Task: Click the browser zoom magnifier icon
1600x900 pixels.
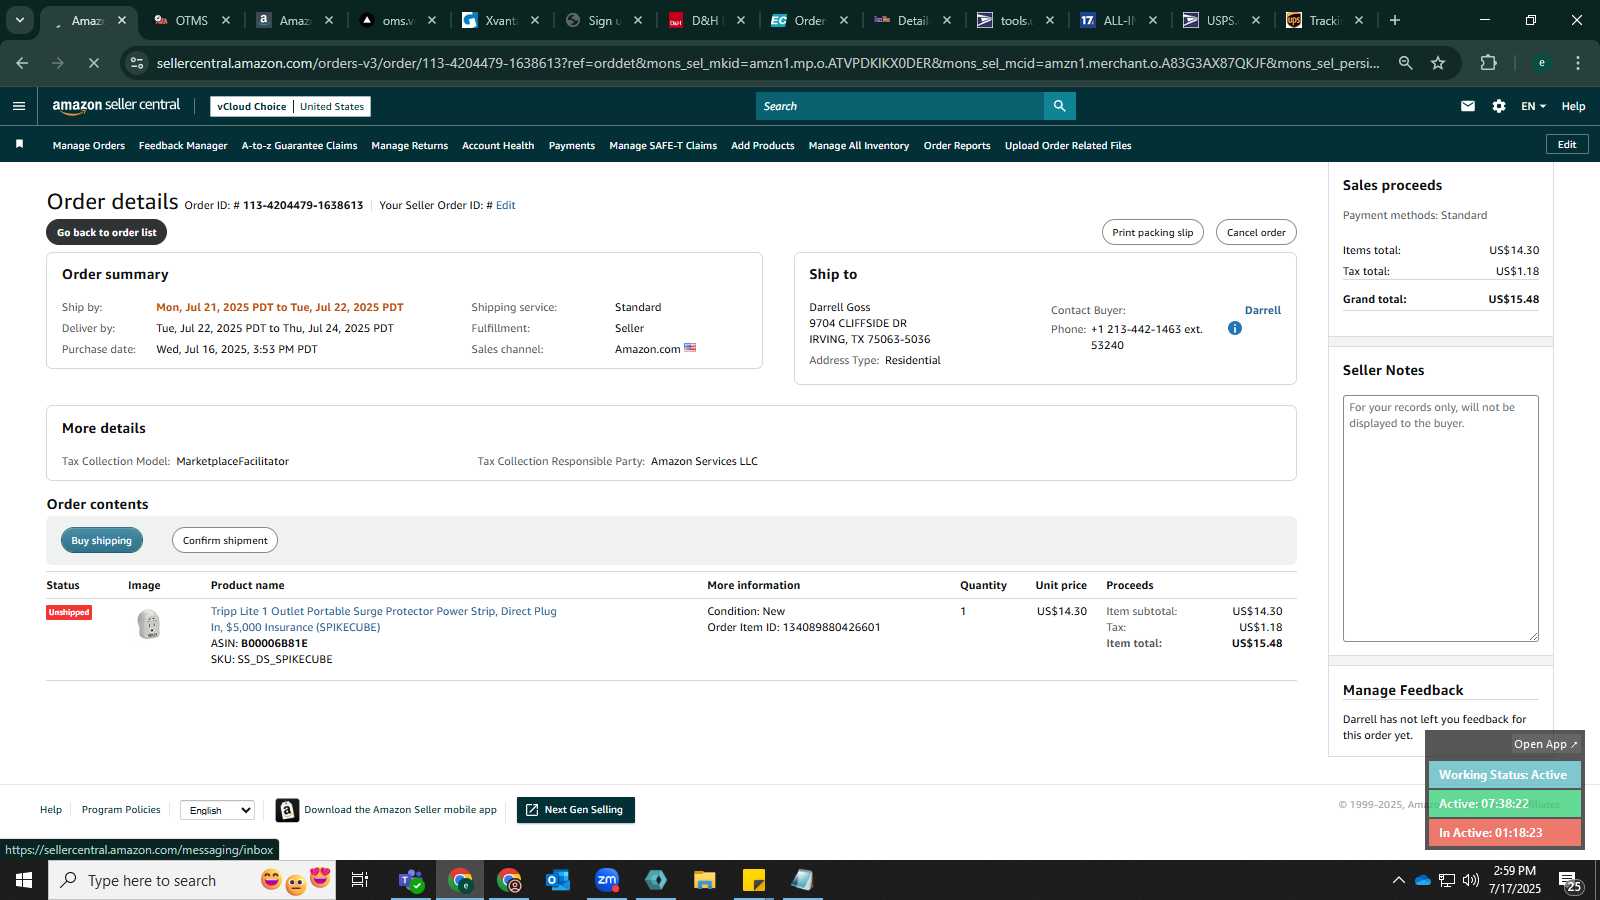Action: tap(1405, 63)
